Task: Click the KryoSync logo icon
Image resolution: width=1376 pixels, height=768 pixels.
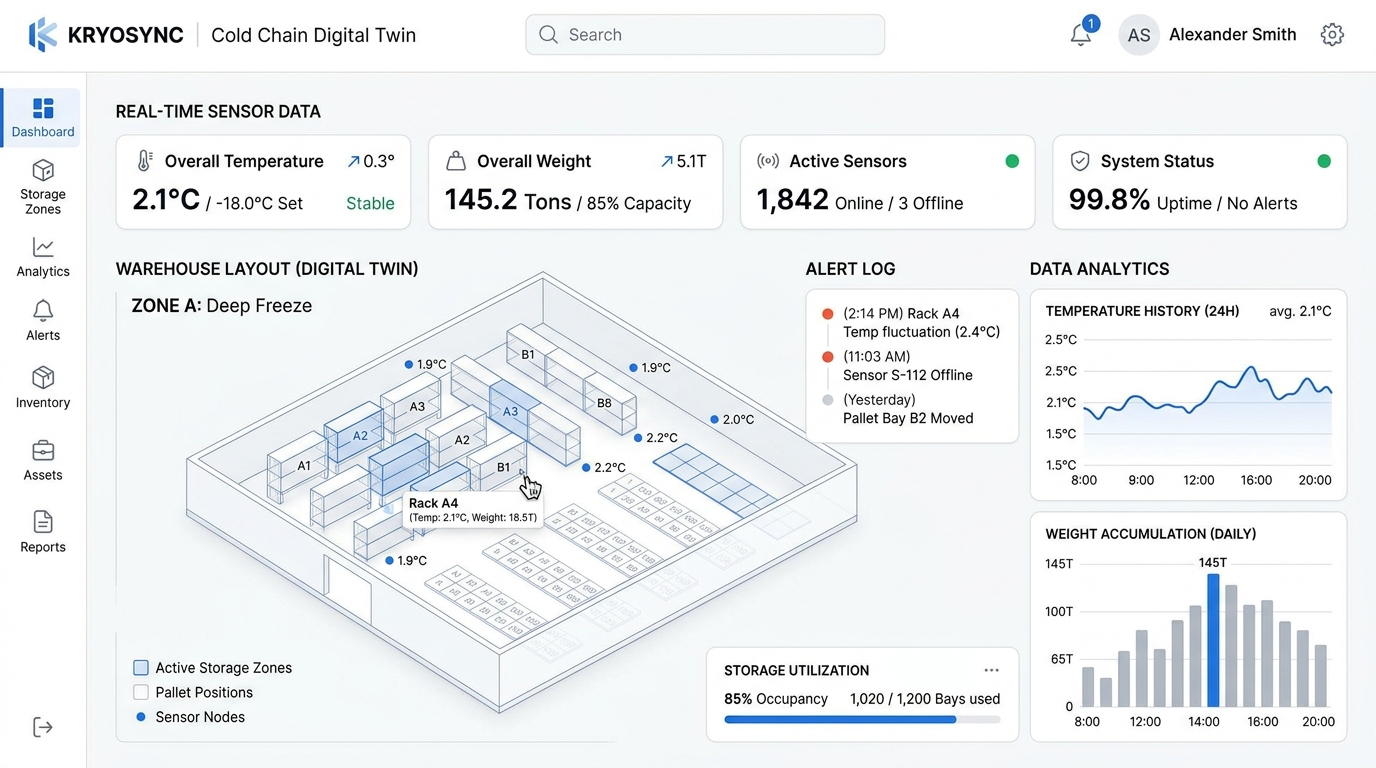Action: (x=42, y=35)
